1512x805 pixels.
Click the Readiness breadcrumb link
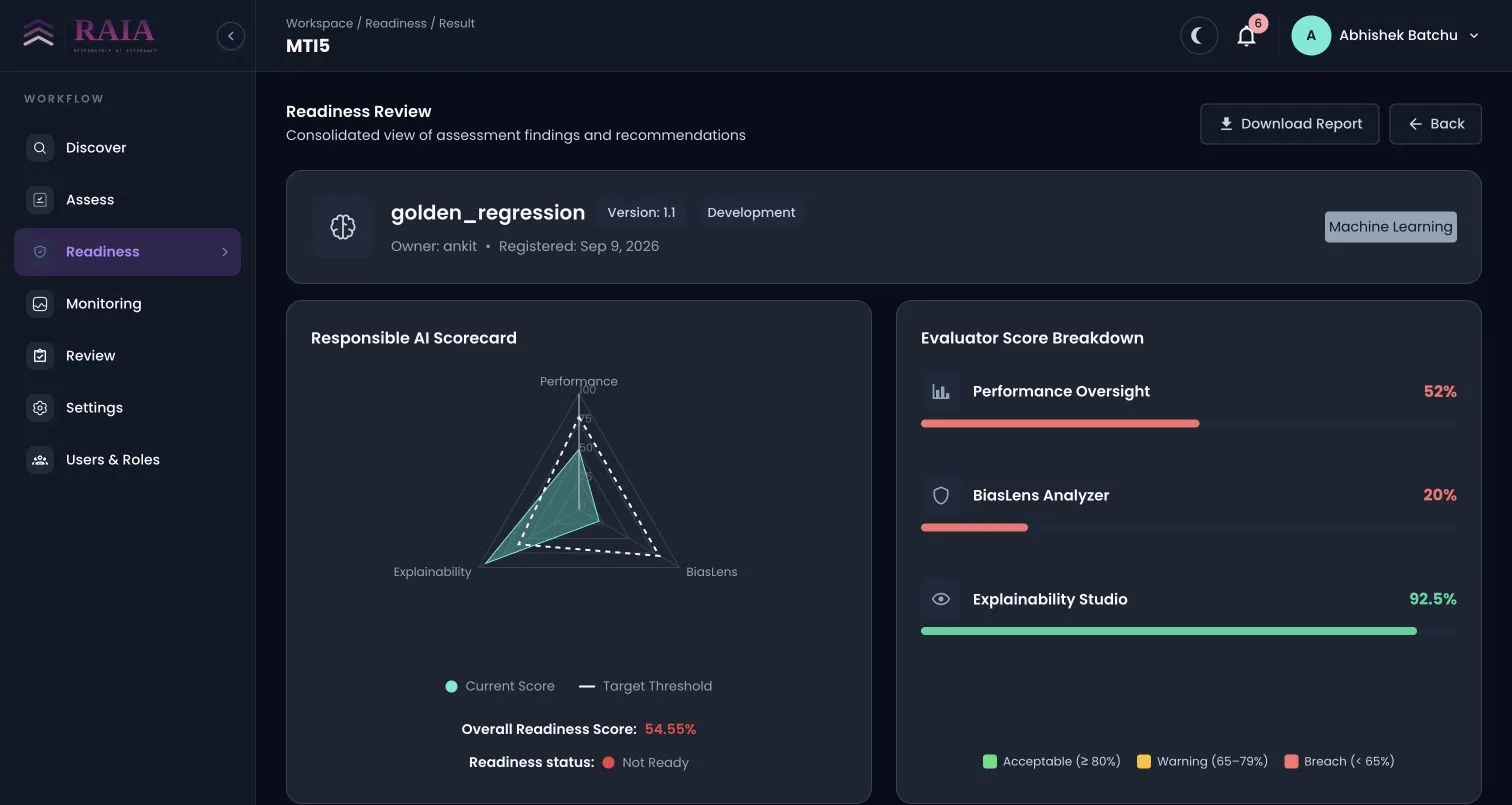[396, 23]
